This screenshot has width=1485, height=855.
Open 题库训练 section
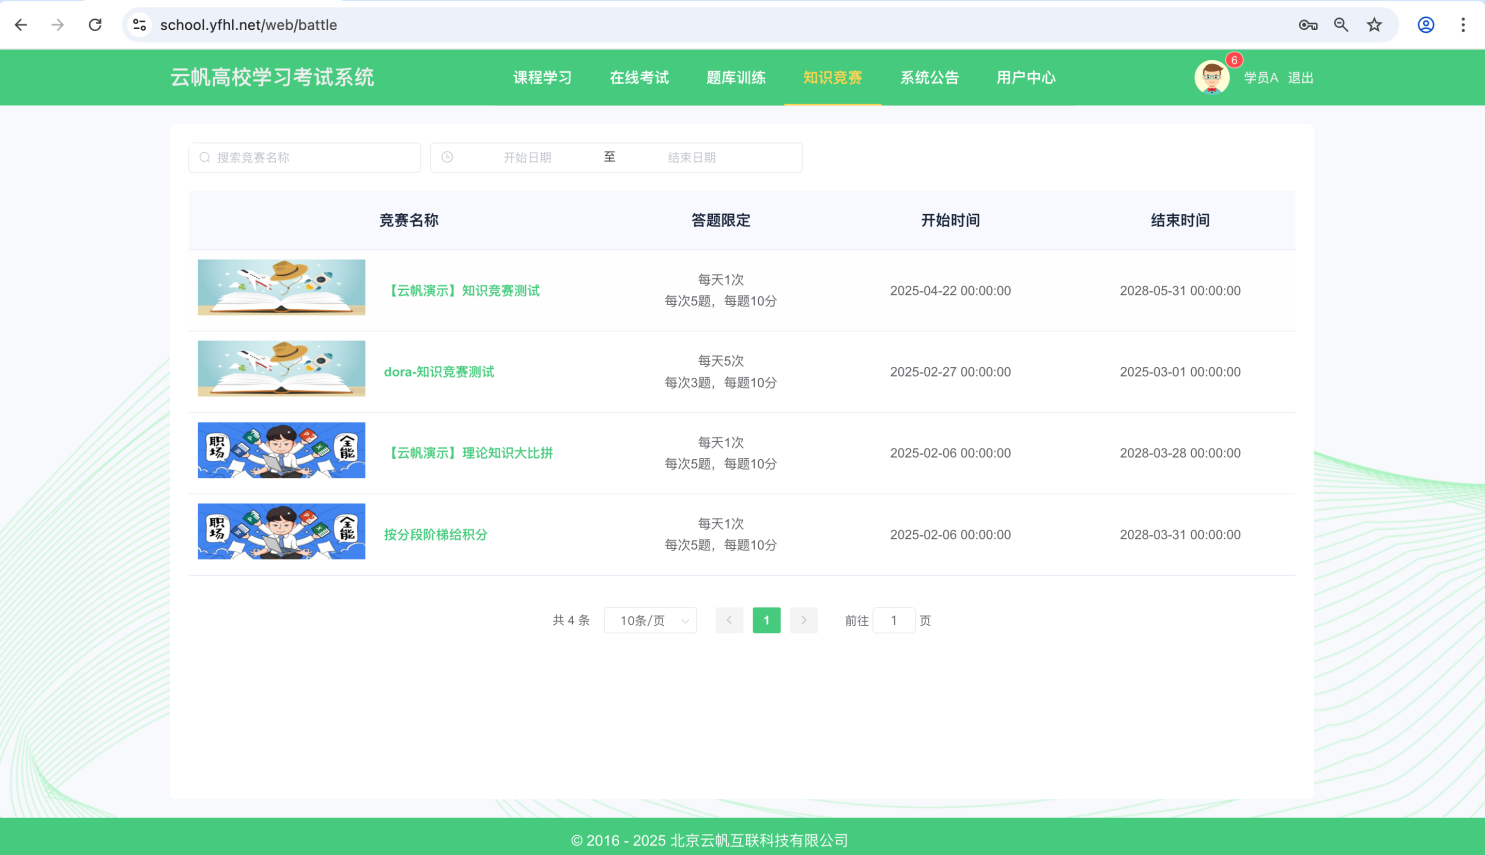736,77
